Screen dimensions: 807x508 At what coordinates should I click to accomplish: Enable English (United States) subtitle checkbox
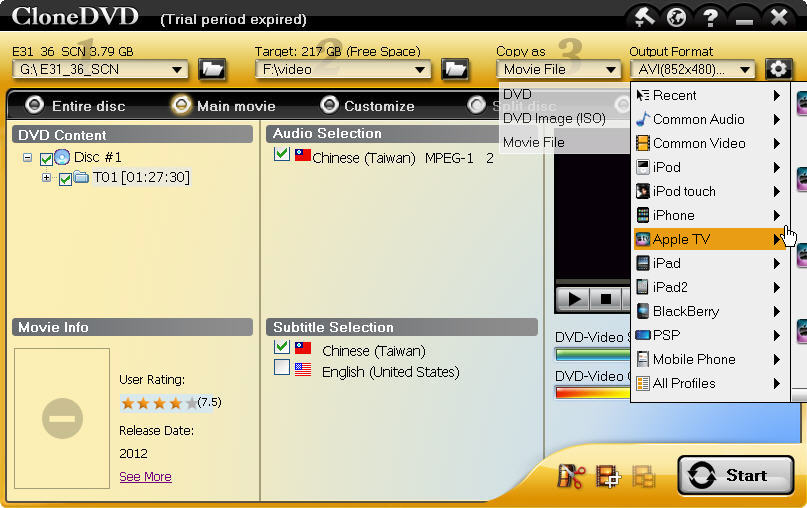coord(282,367)
